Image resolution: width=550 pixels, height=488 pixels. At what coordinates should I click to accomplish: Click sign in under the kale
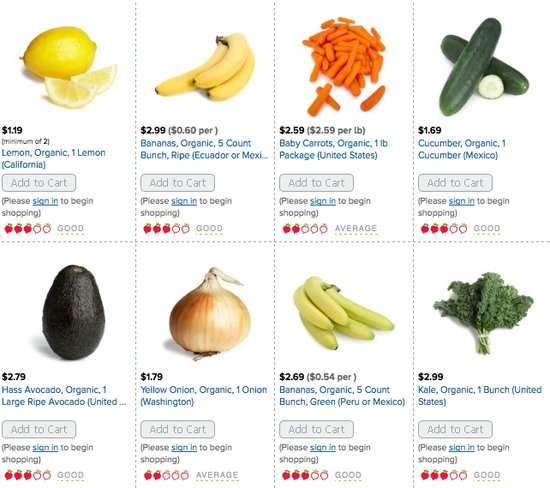pyautogui.click(x=462, y=448)
